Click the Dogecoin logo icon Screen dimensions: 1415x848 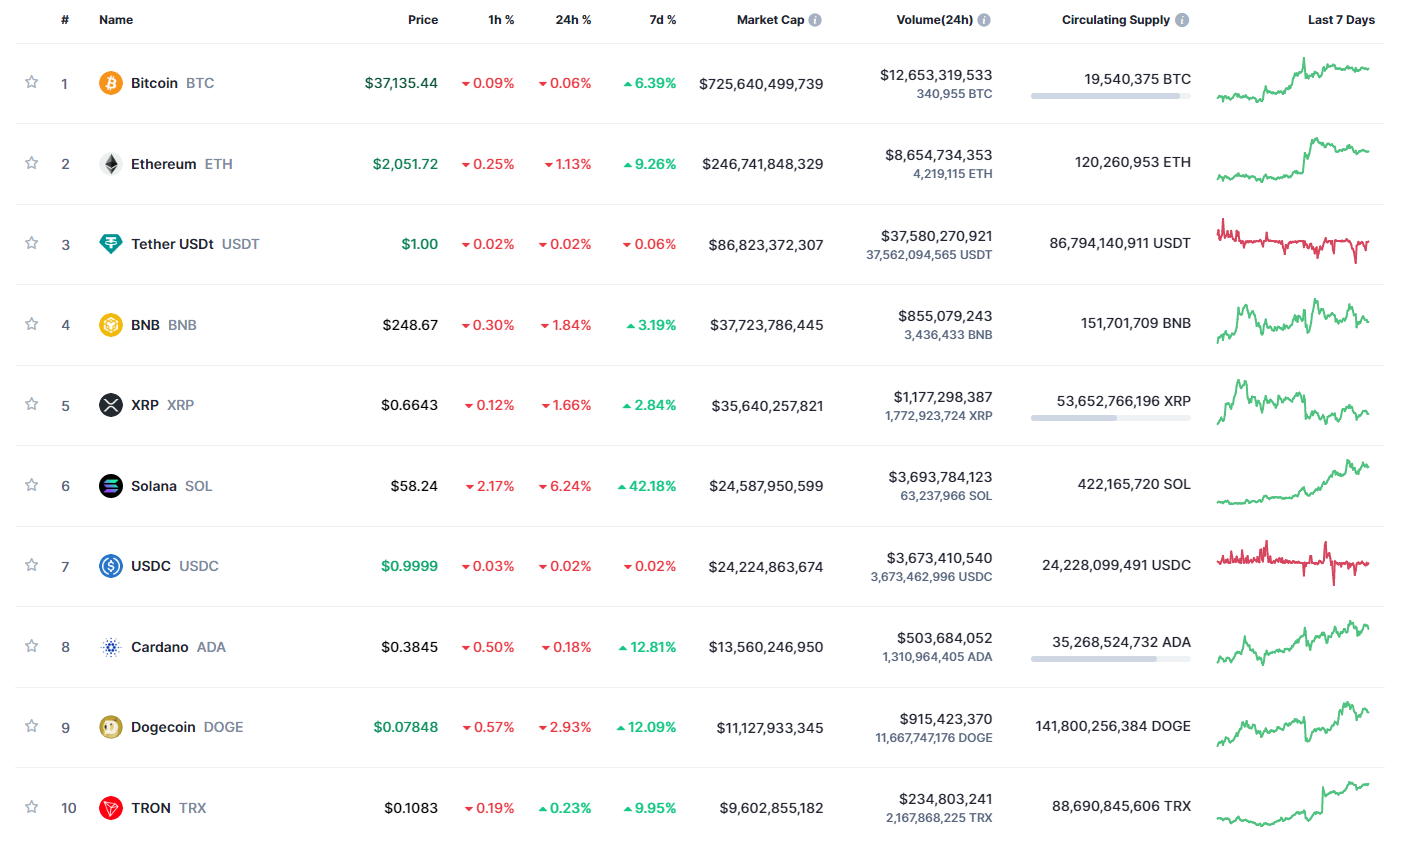[x=111, y=727]
